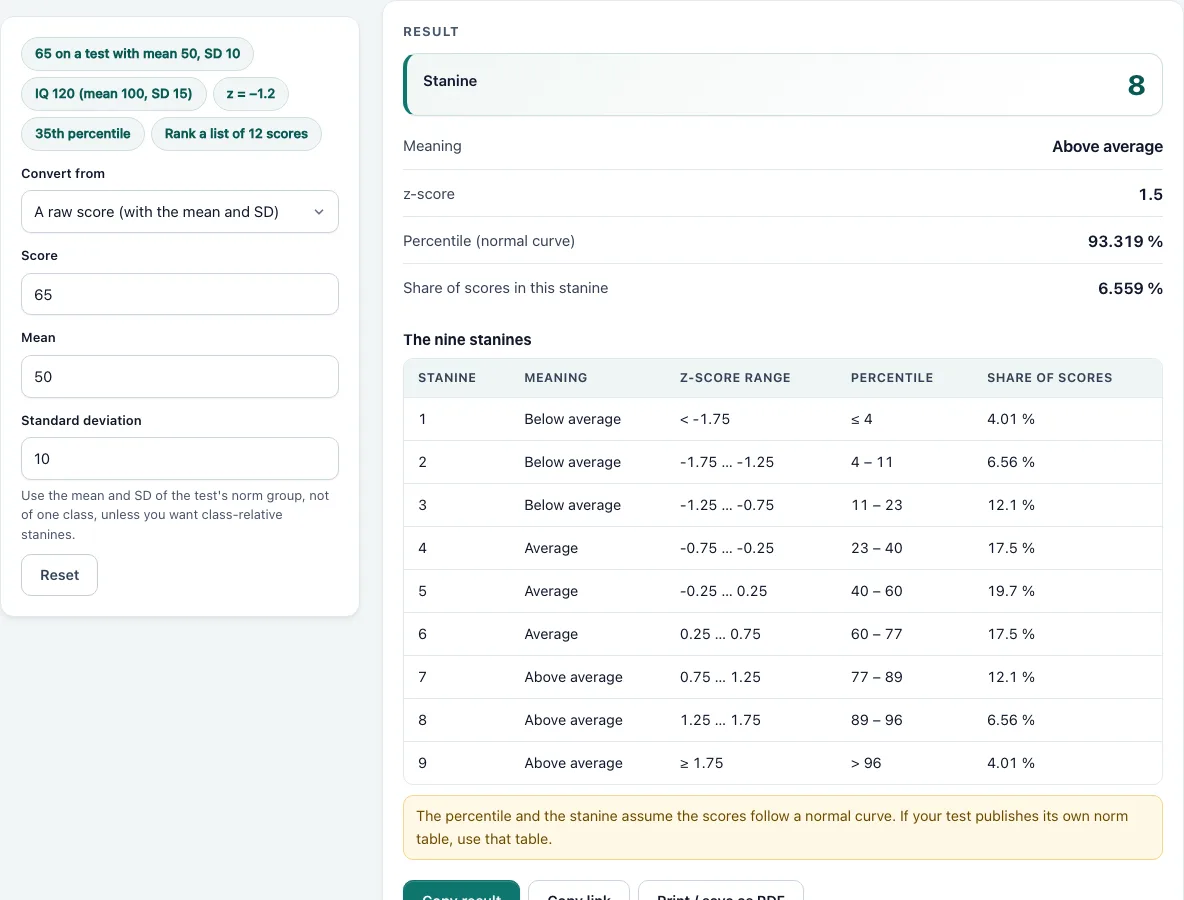The height and width of the screenshot is (900, 1184).
Task: Click the hint text about norm group mean and SD
Action: (175, 515)
